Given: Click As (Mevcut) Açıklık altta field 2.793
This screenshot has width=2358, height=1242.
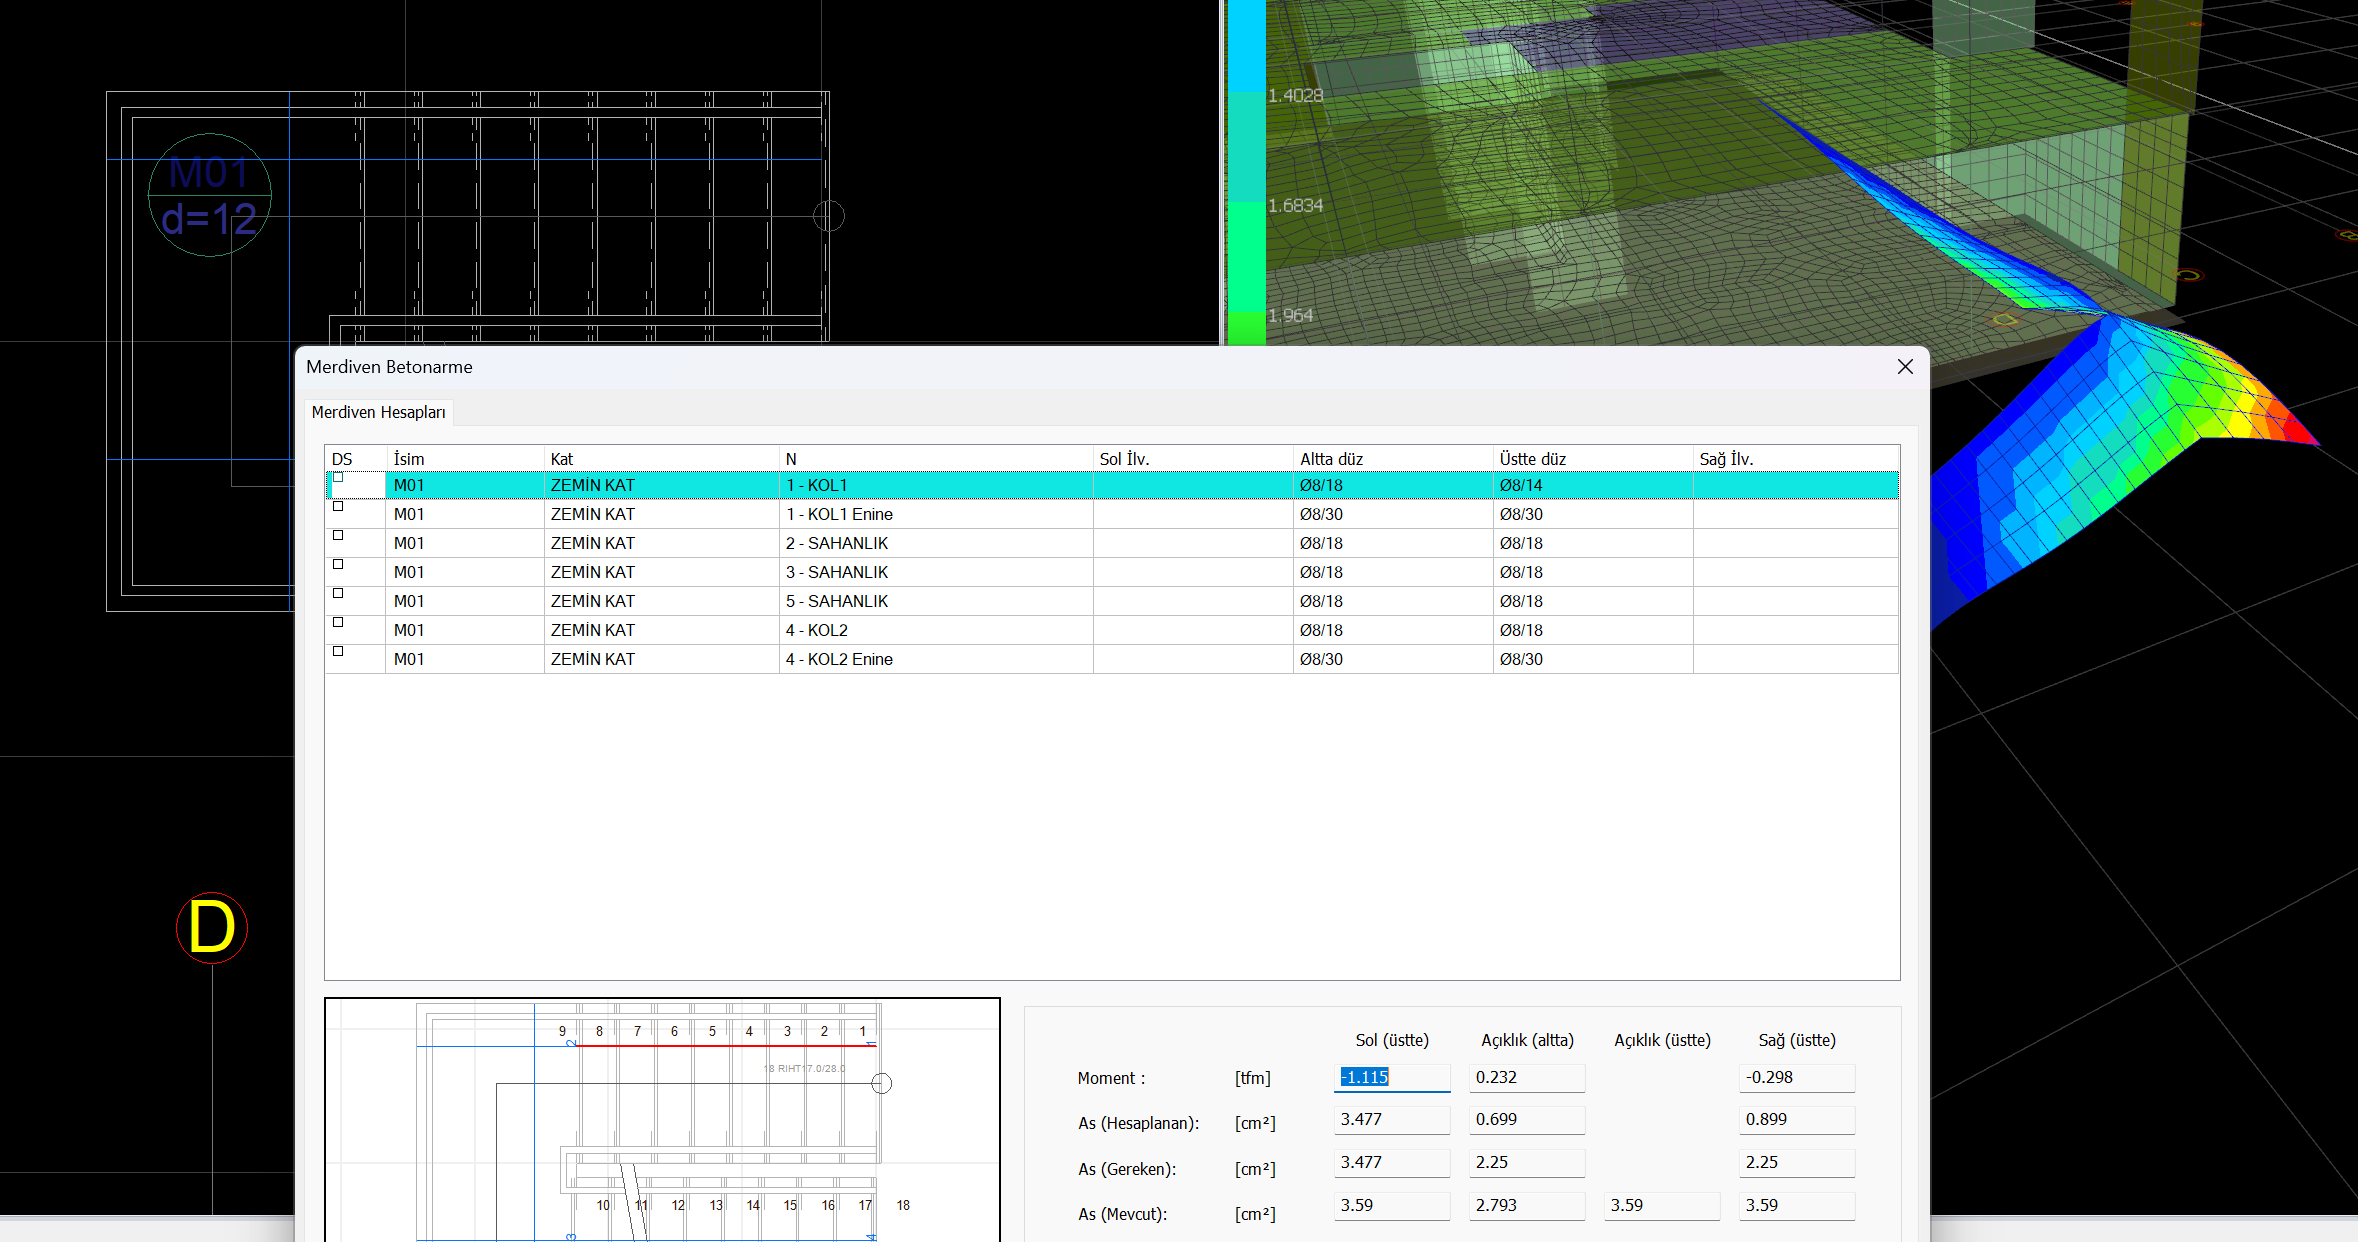Looking at the screenshot, I should coord(1527,1206).
